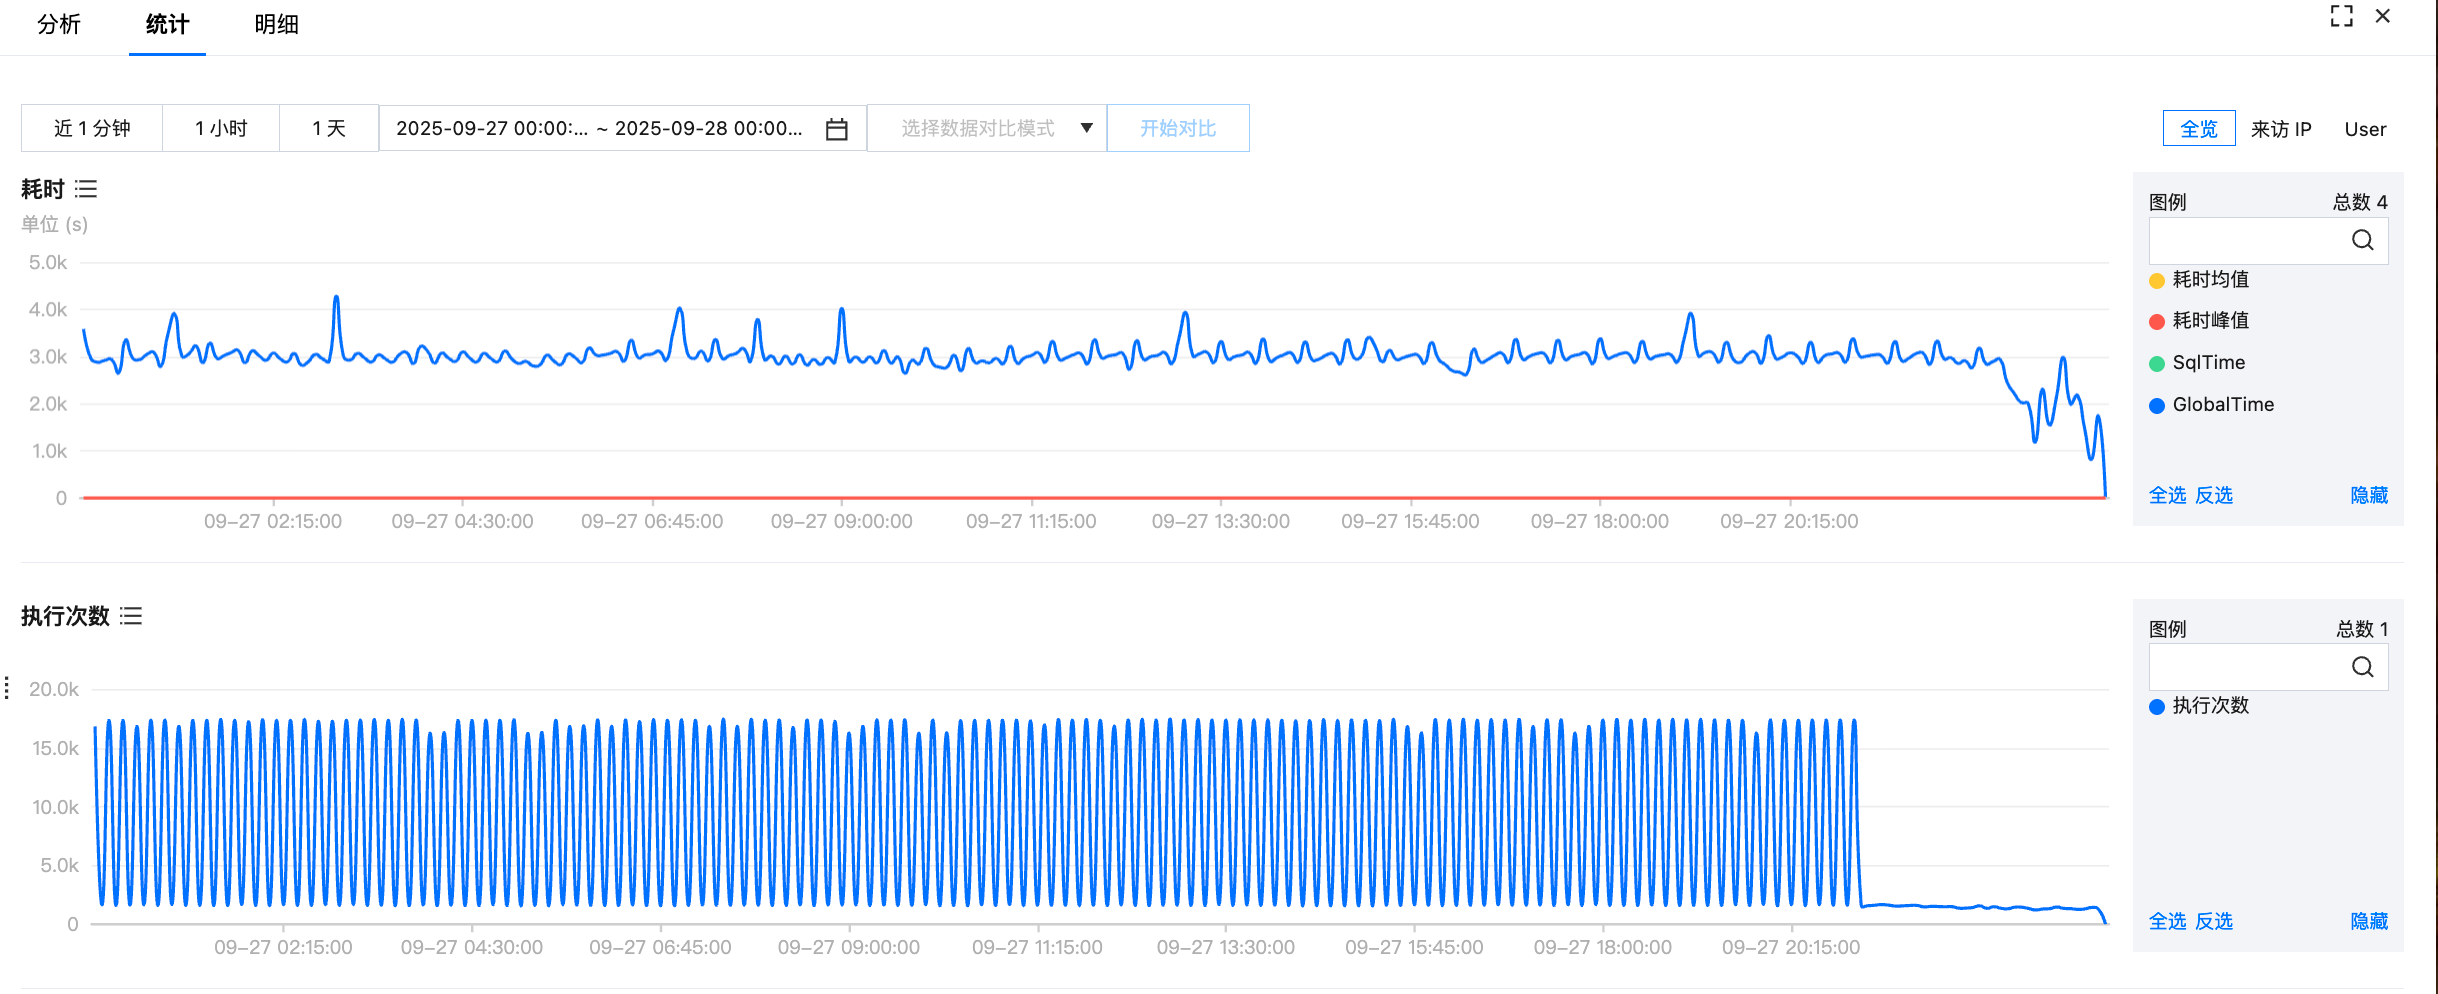Click search icon in 耗时 legend box

pyautogui.click(x=2362, y=240)
